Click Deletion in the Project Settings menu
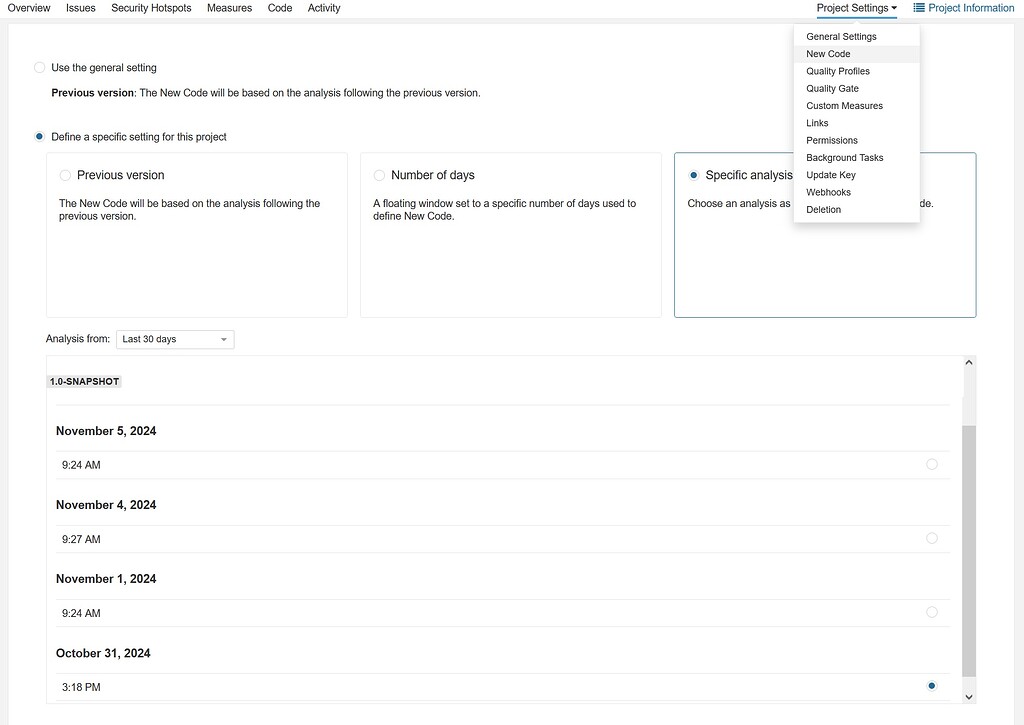Screen dimensions: 1024x725 coord(825,209)
